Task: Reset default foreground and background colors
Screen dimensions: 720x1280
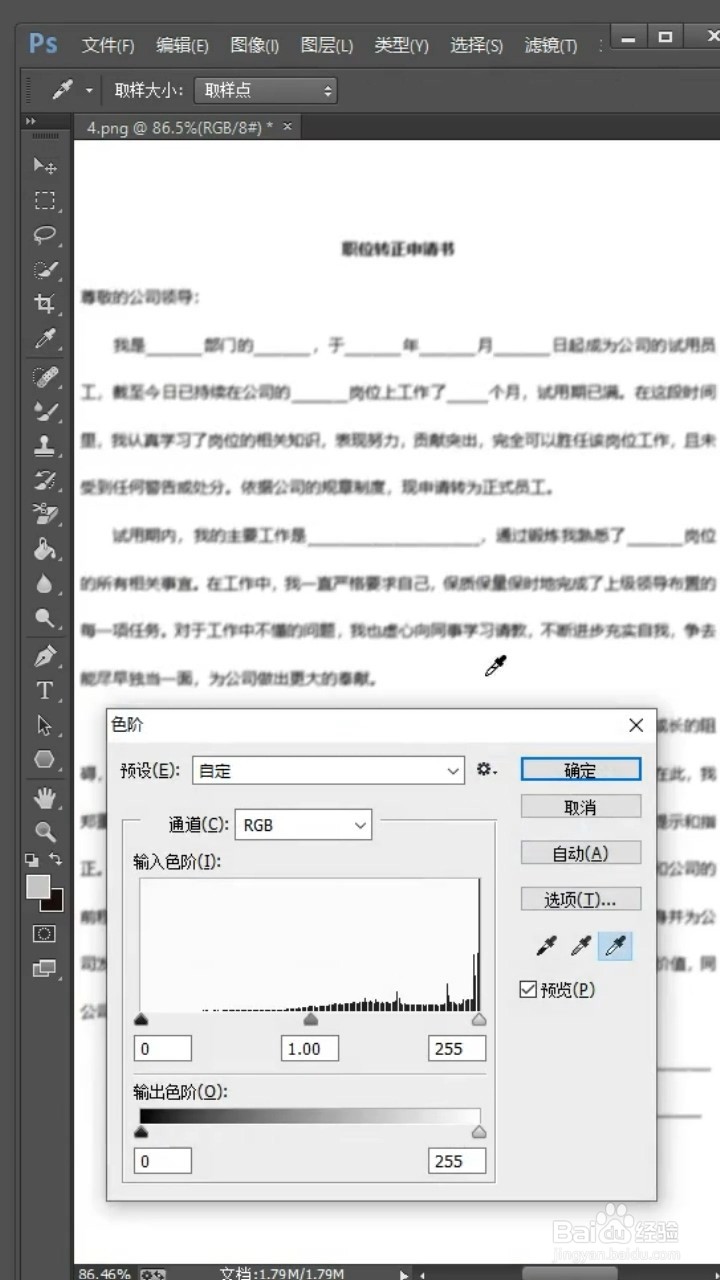Action: 32,859
